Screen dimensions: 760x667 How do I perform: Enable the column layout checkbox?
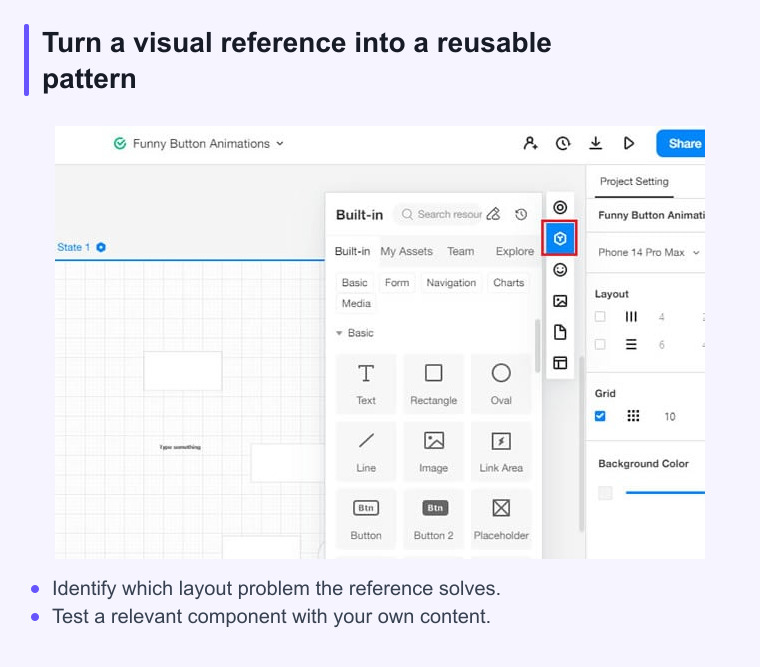600,317
